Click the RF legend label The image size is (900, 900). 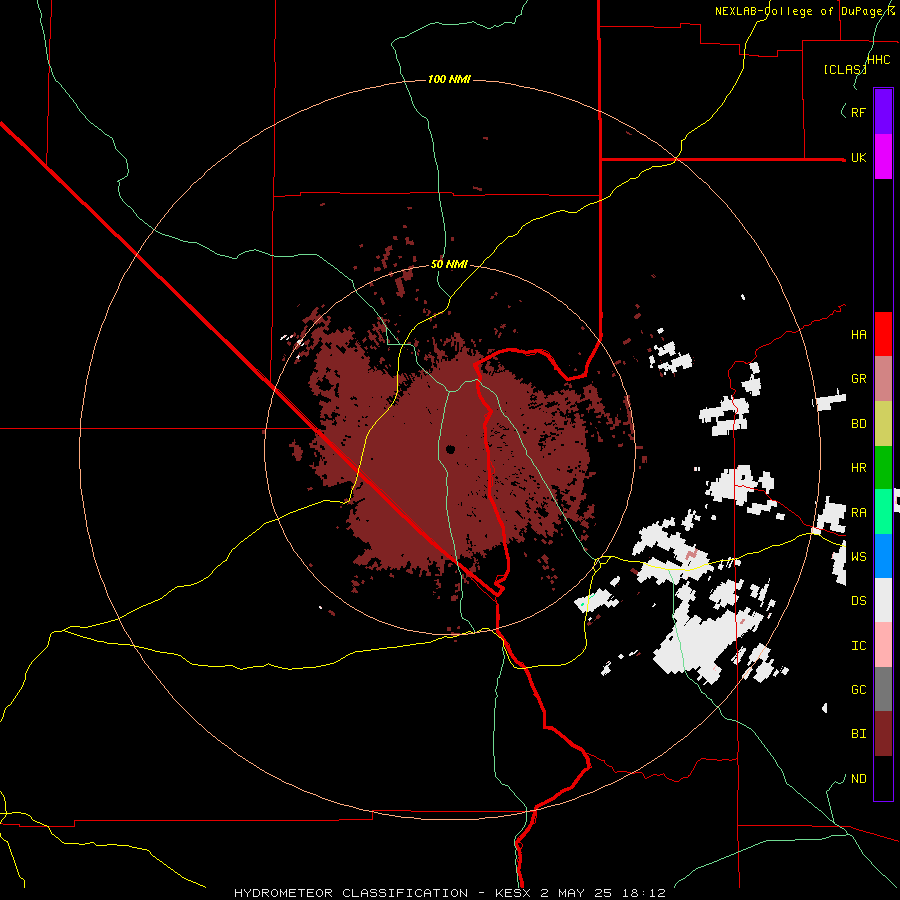[858, 112]
